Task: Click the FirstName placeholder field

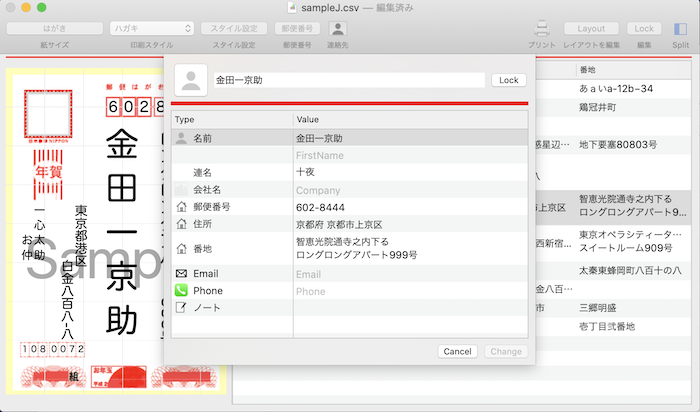Action: (410, 155)
